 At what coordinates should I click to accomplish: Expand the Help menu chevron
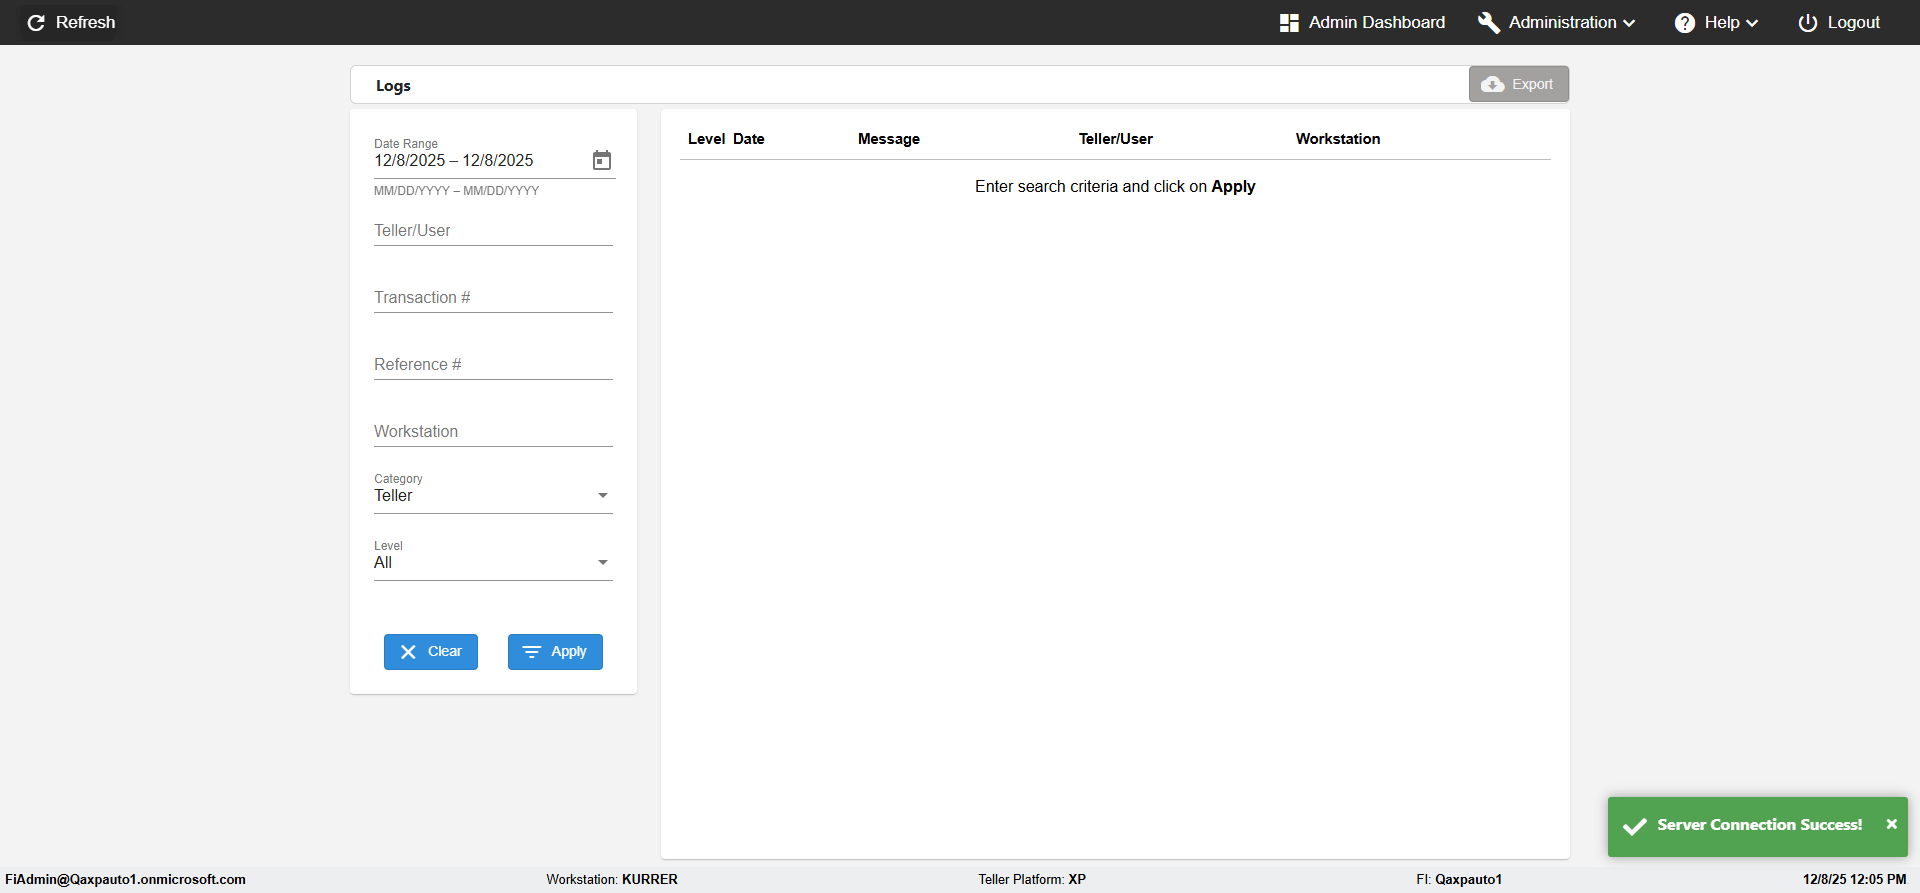[1752, 23]
